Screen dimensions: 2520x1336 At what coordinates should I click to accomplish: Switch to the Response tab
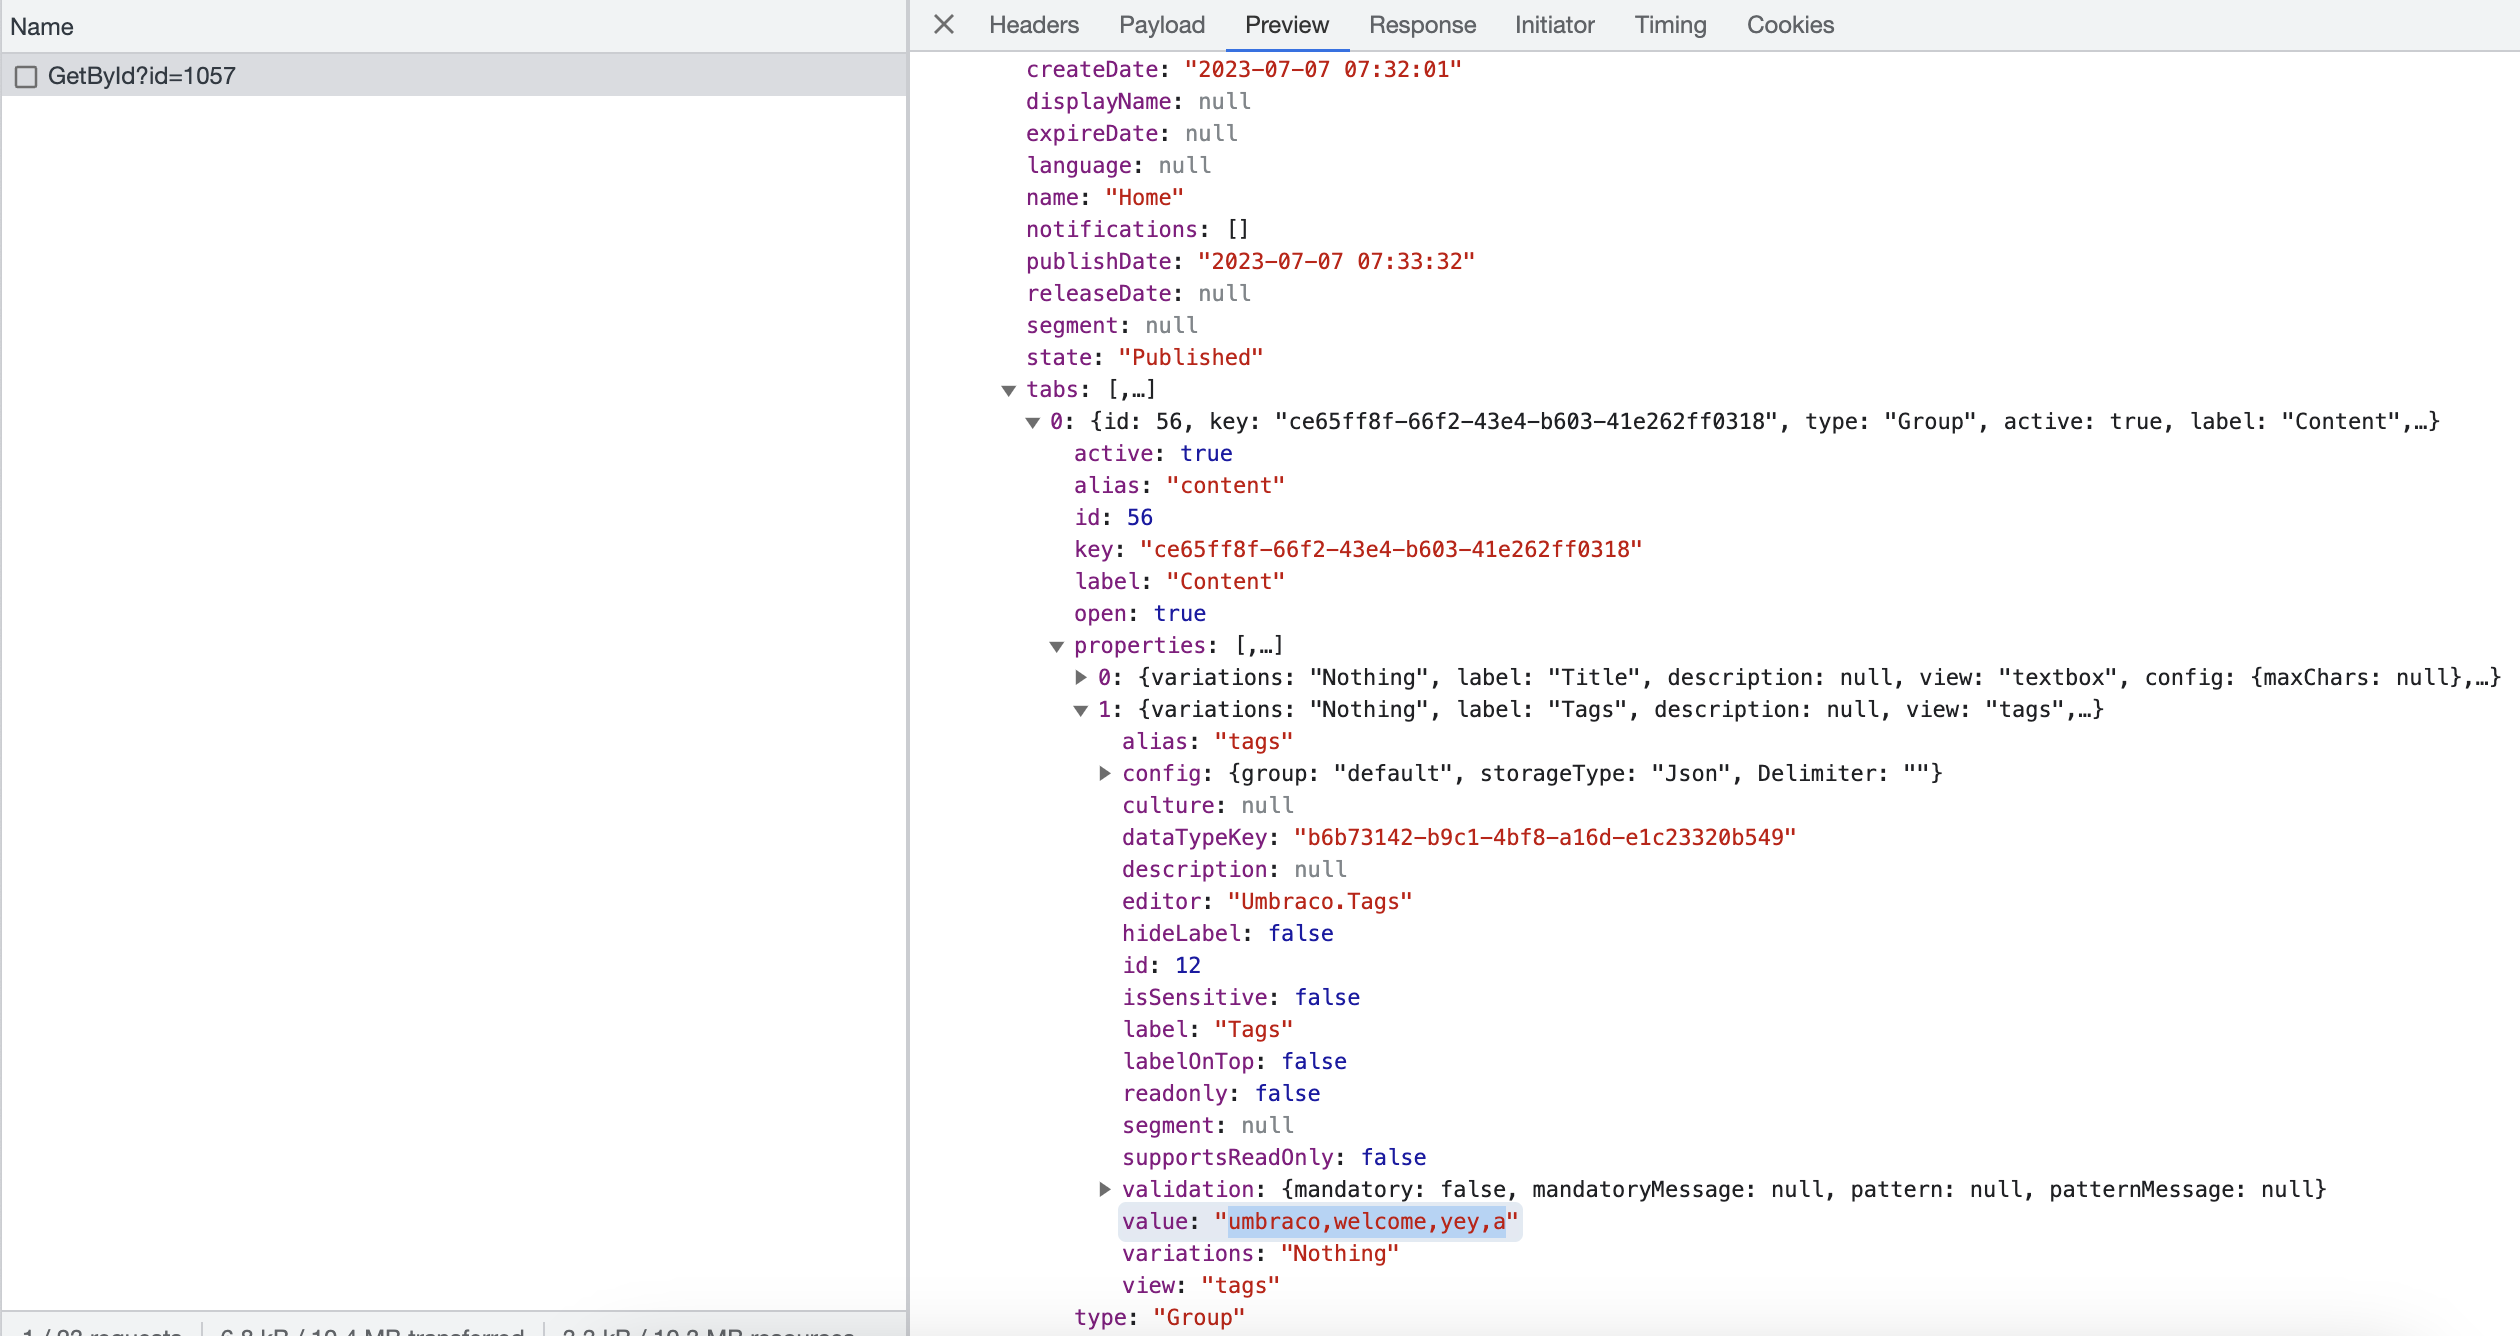(1422, 25)
